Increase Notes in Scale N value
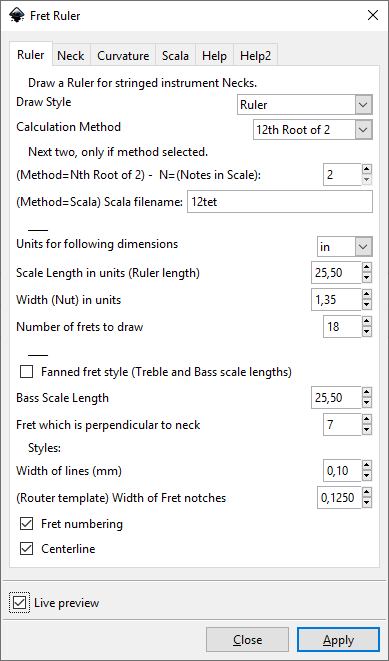 [x=367, y=169]
